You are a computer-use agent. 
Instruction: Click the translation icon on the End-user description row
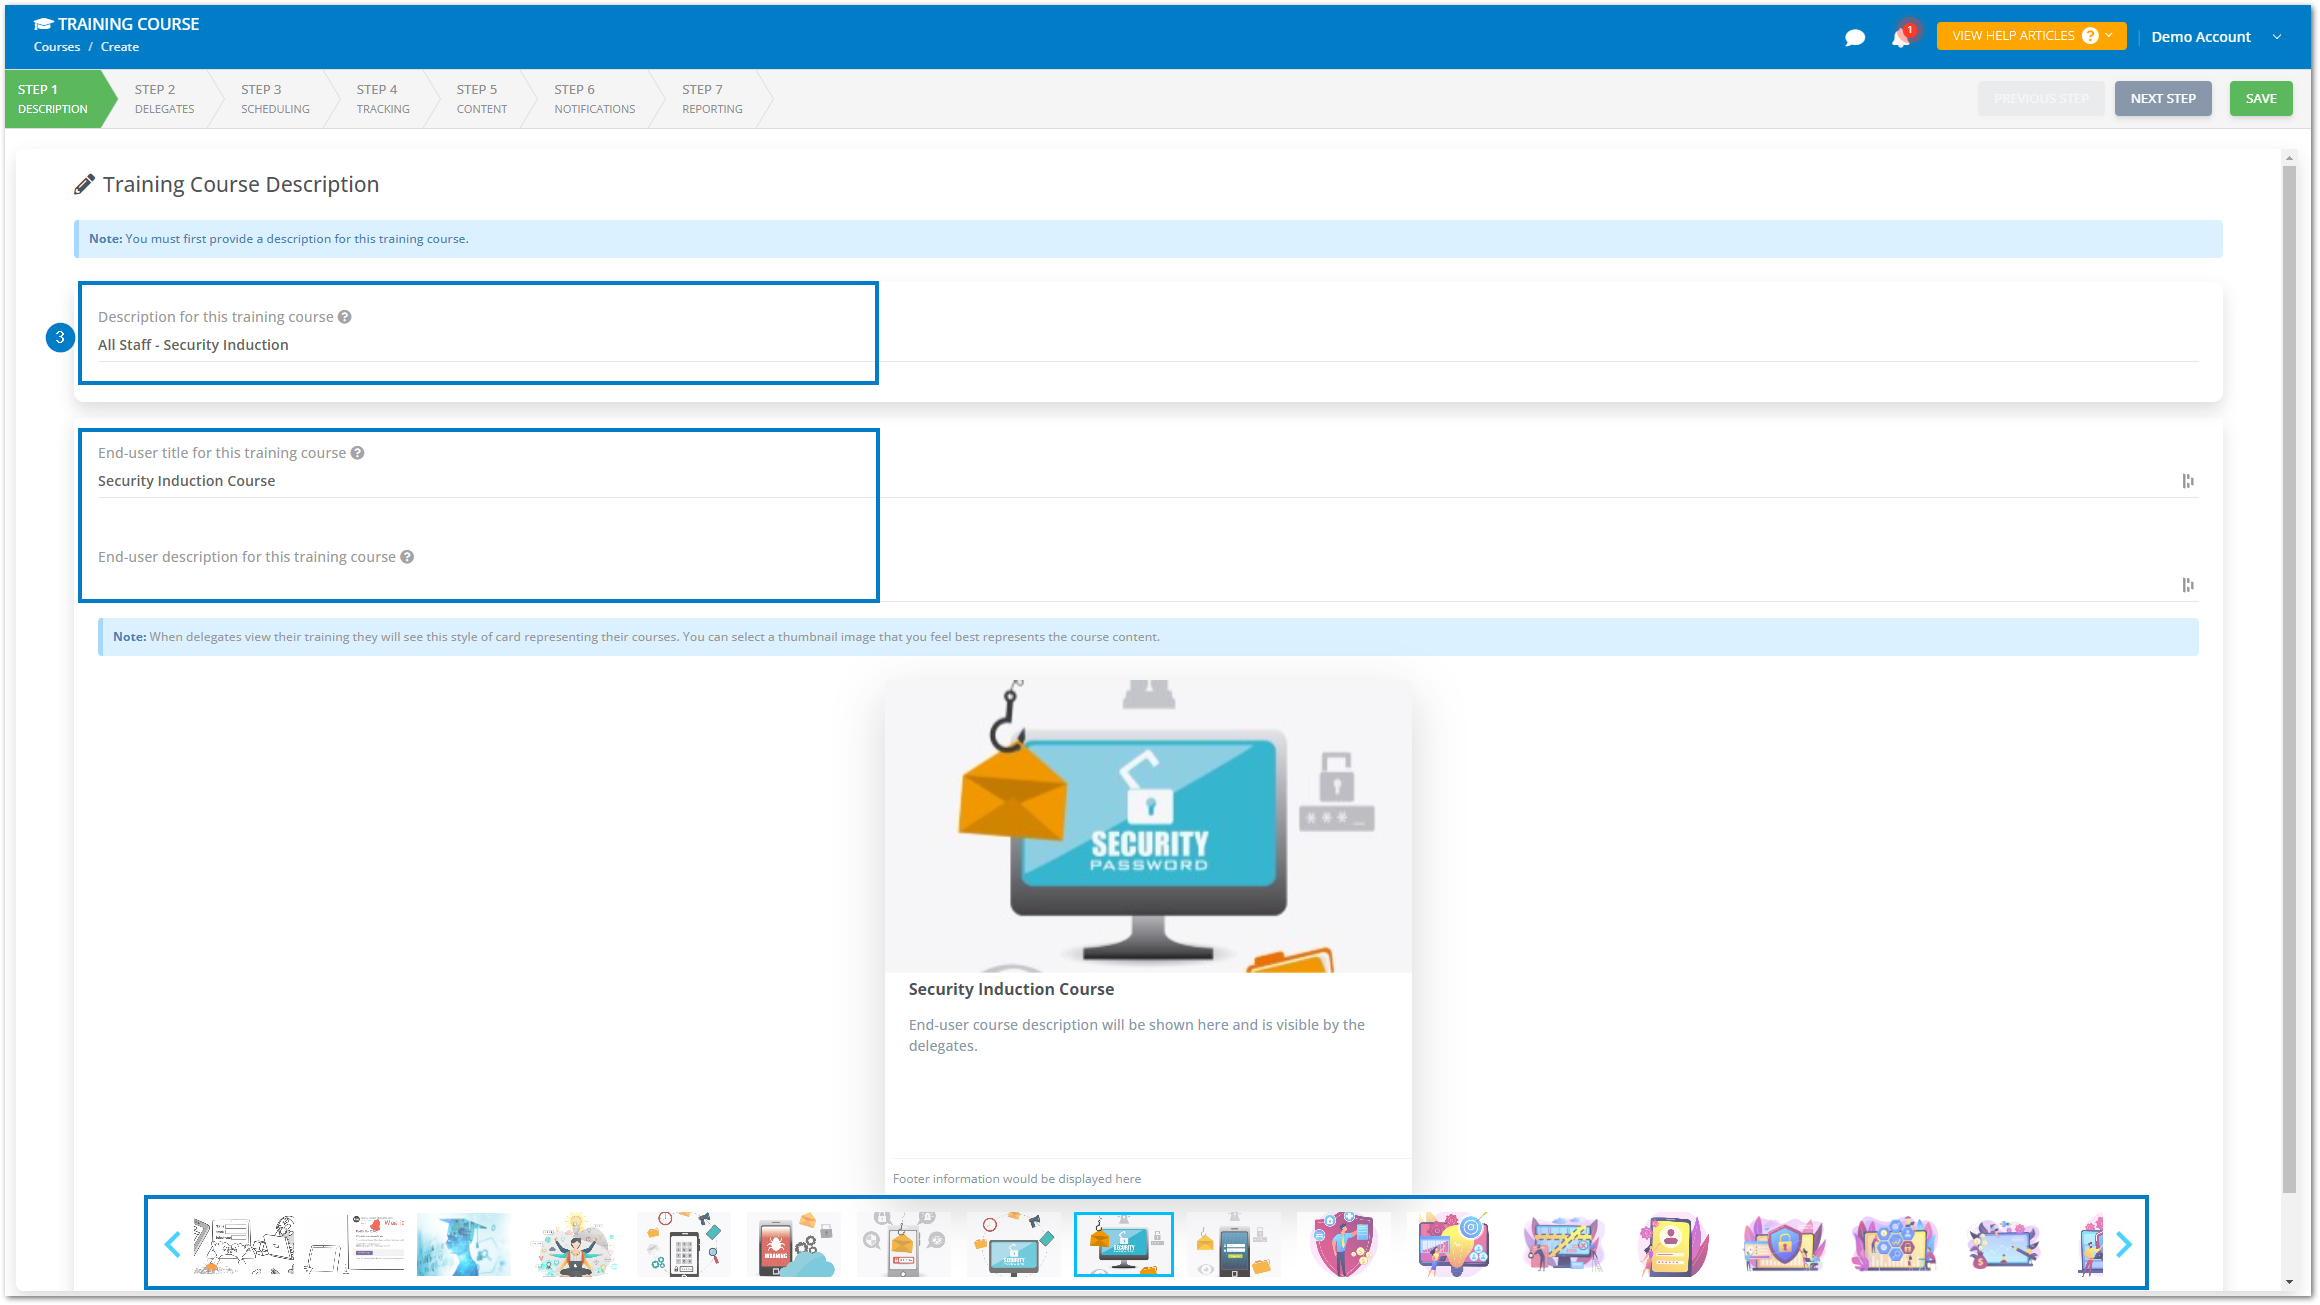[2188, 585]
